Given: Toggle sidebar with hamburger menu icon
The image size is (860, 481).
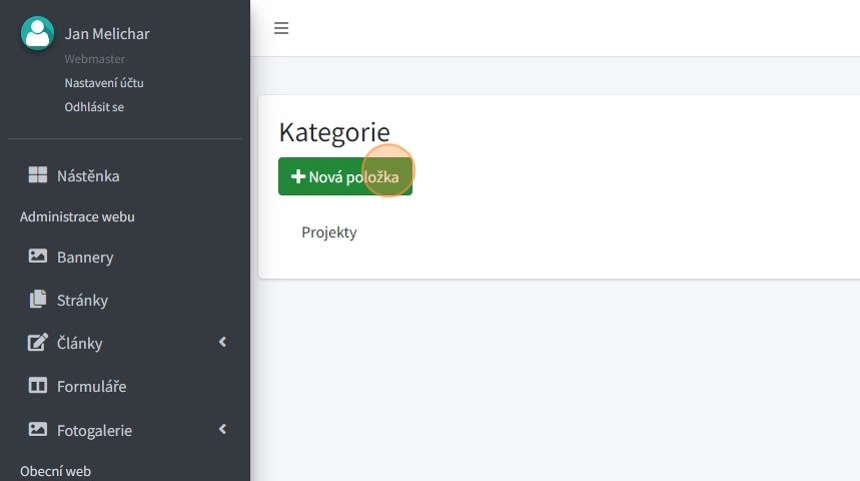Looking at the screenshot, I should (x=281, y=28).
